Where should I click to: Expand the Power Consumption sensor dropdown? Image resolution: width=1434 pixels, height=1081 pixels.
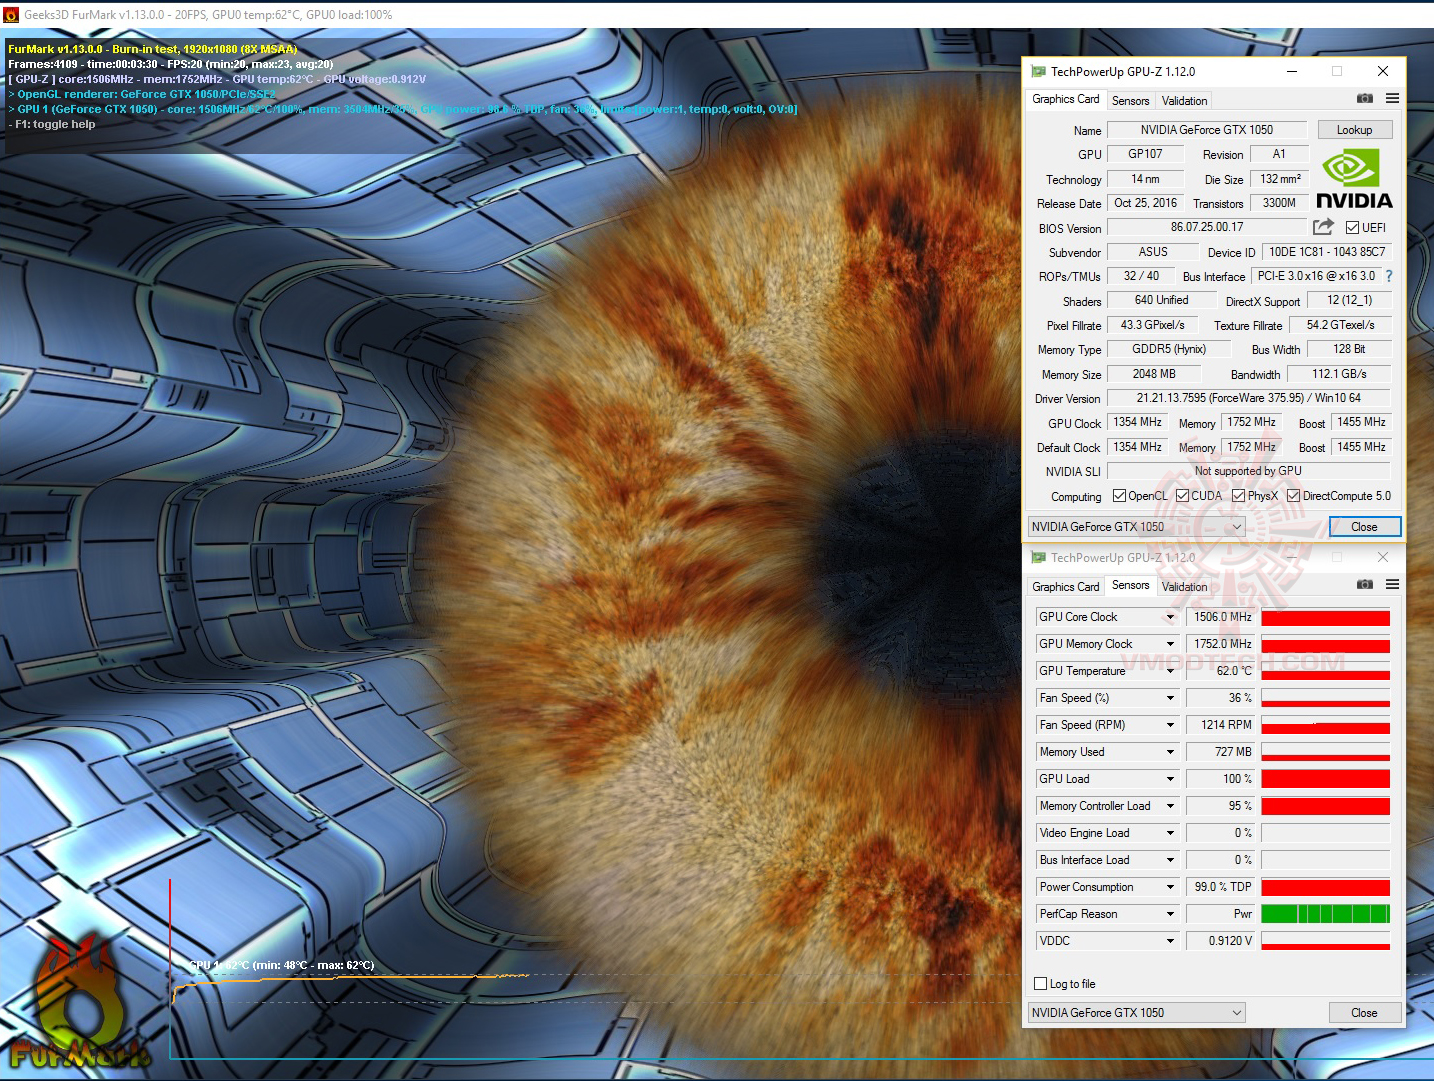click(x=1170, y=887)
